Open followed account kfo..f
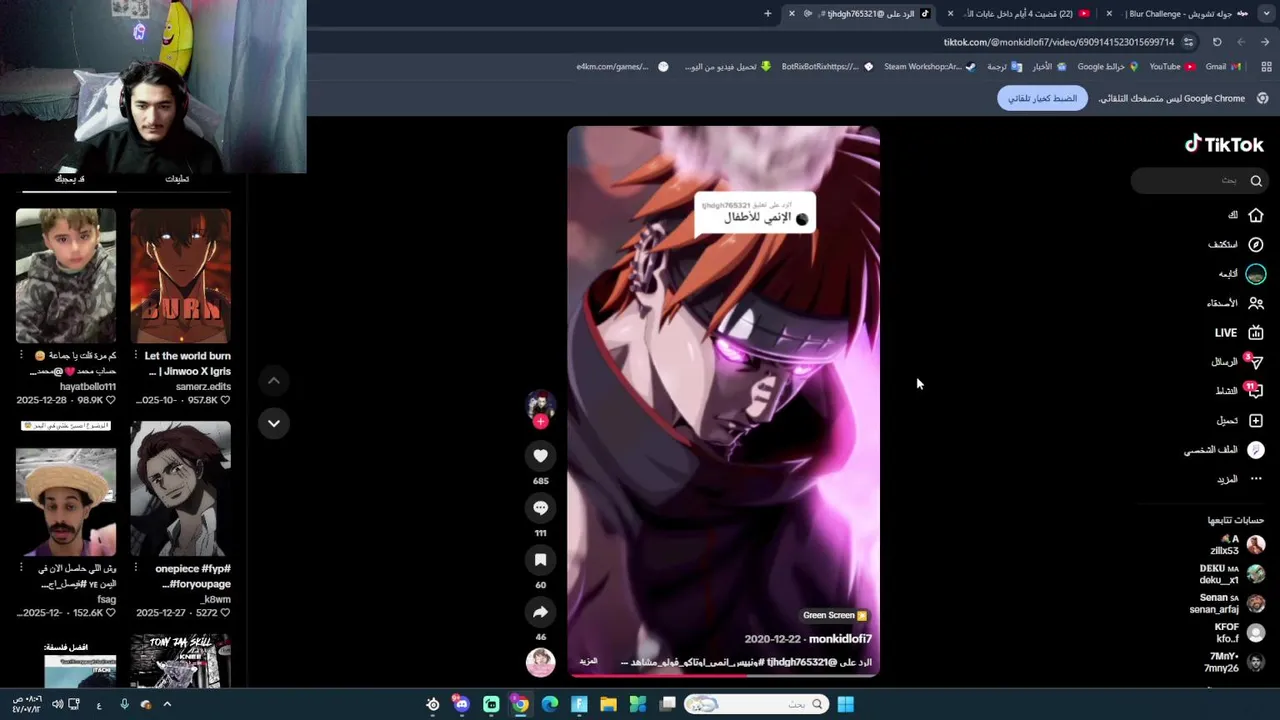 coord(1240,633)
